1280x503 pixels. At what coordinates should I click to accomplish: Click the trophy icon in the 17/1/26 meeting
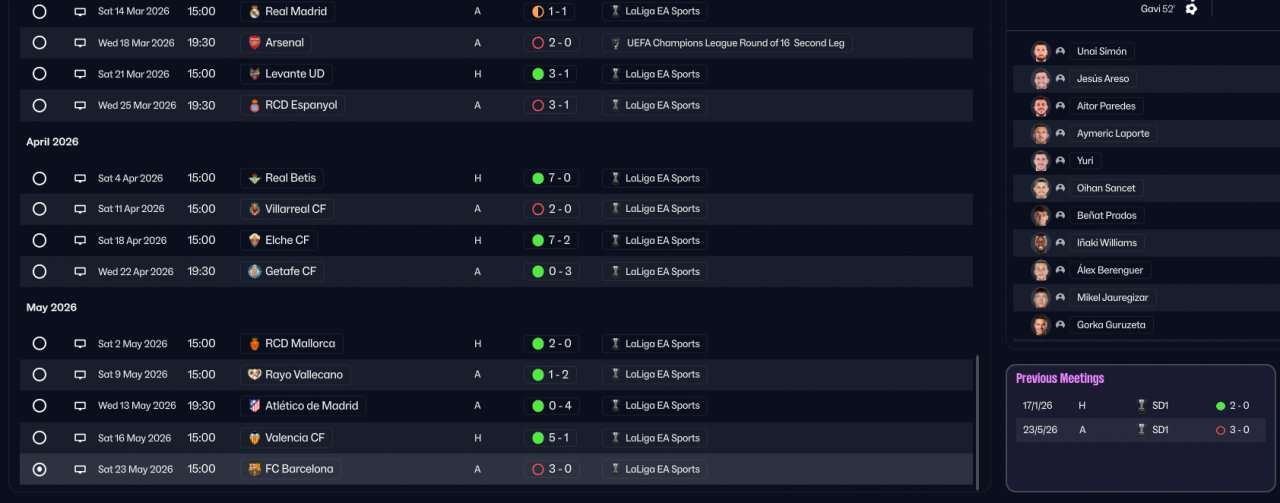tap(1141, 406)
